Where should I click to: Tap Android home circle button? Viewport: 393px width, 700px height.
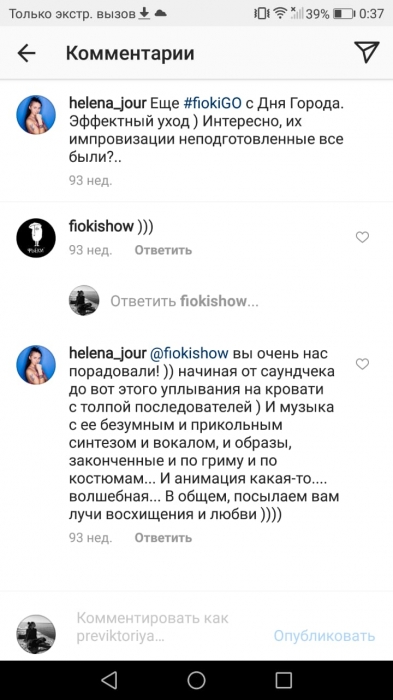pyautogui.click(x=196, y=680)
